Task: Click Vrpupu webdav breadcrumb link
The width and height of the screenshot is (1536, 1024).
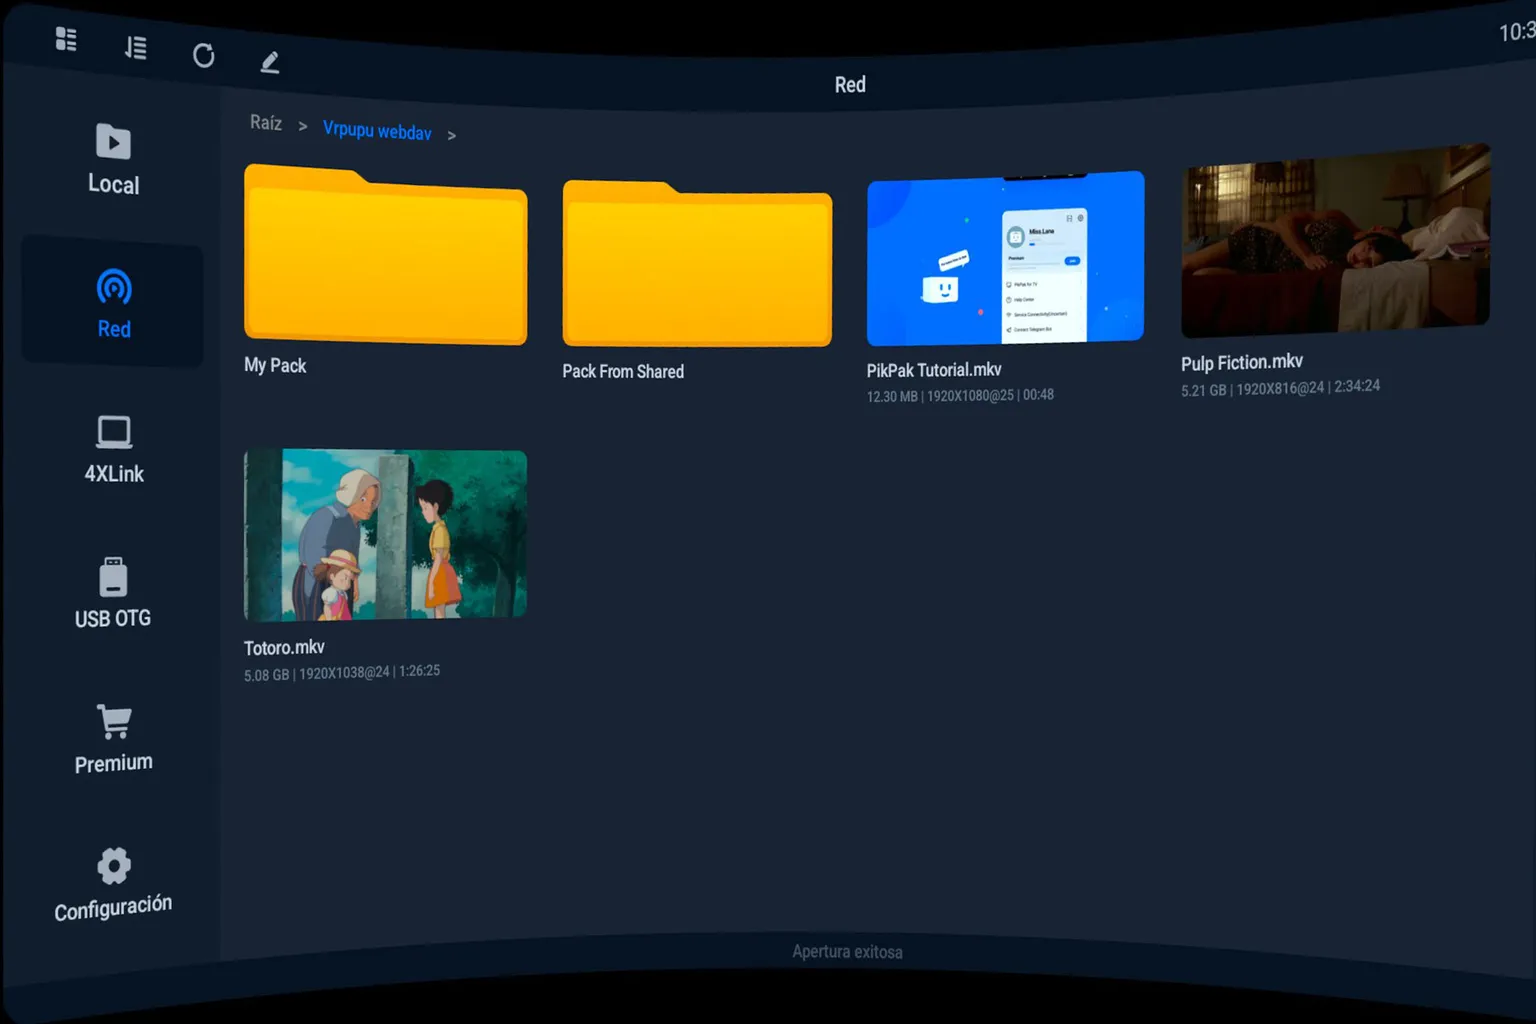Action: pos(377,130)
